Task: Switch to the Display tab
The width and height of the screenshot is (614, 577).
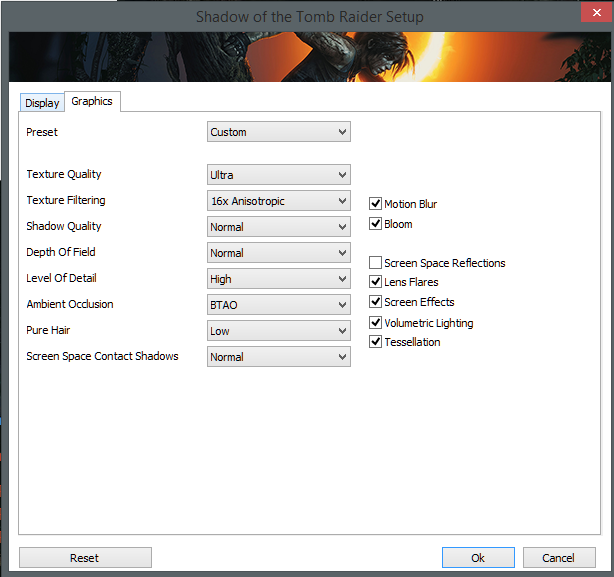Action: point(42,103)
